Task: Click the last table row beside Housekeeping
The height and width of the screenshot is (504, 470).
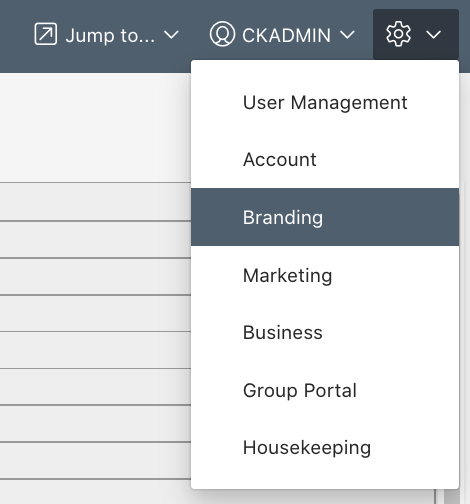Action: tap(95, 461)
